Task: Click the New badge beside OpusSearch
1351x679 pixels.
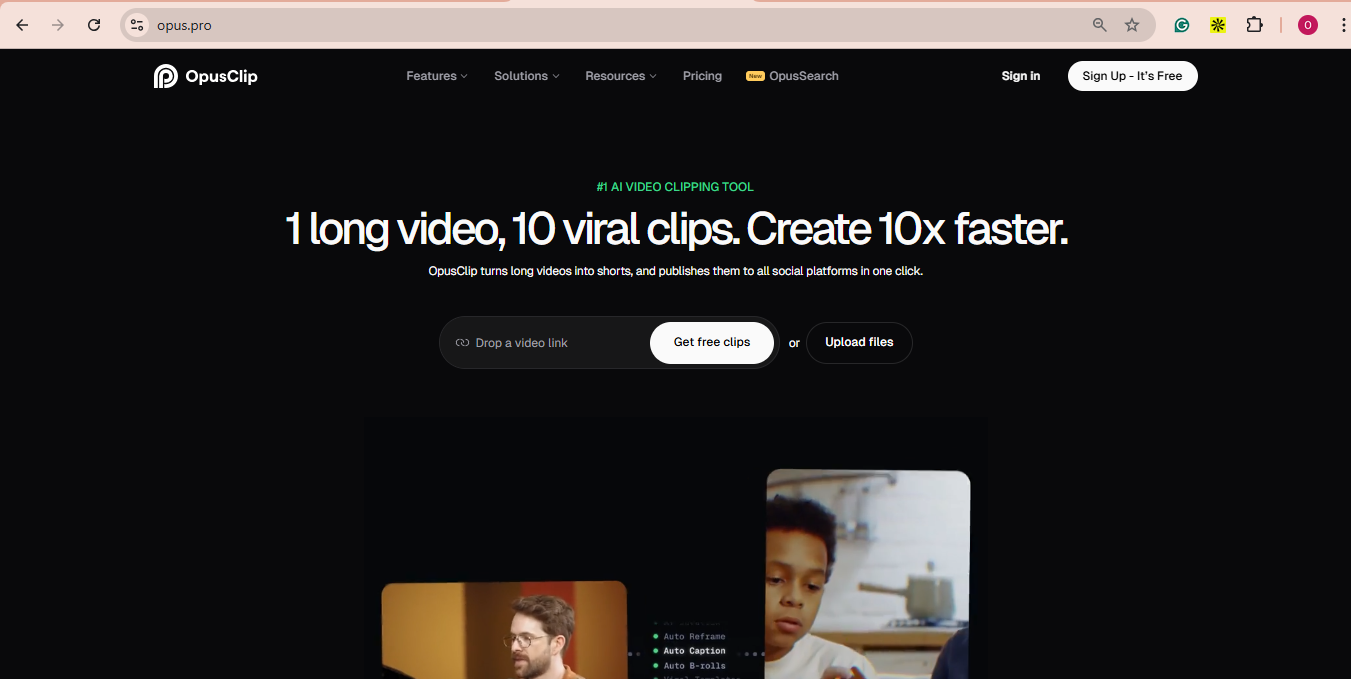Action: point(756,76)
